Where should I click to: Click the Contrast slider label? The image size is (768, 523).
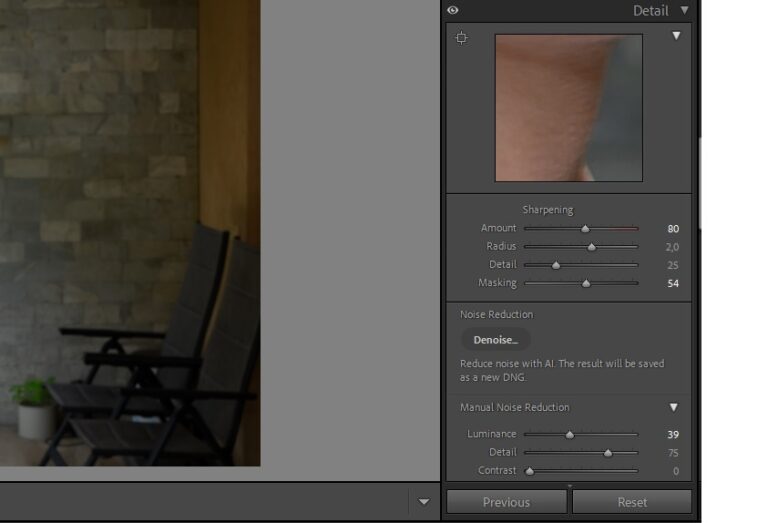497,470
